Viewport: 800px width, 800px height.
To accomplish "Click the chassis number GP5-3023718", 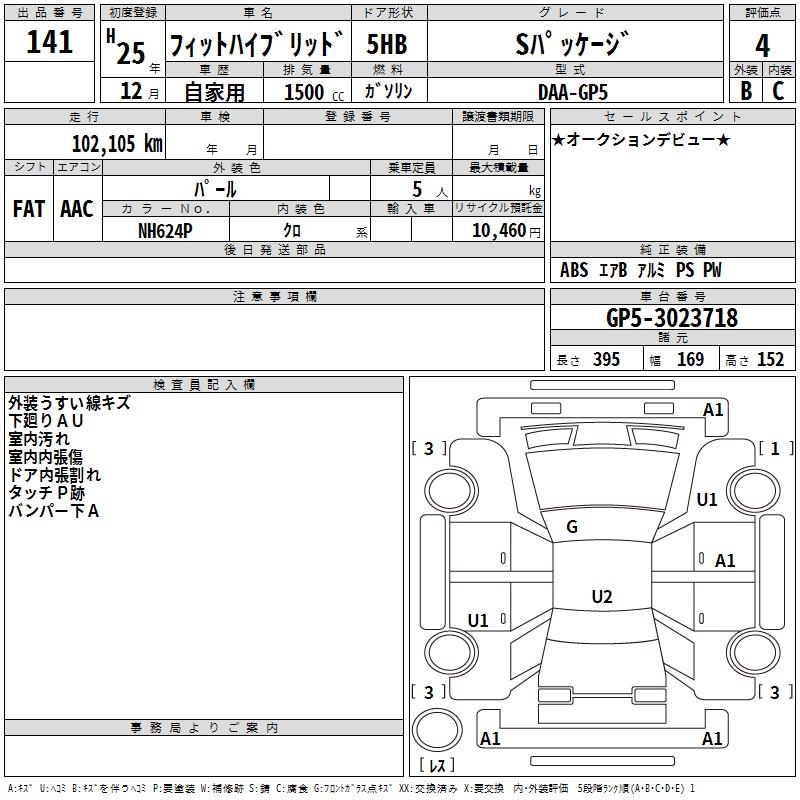I will 672,318.
